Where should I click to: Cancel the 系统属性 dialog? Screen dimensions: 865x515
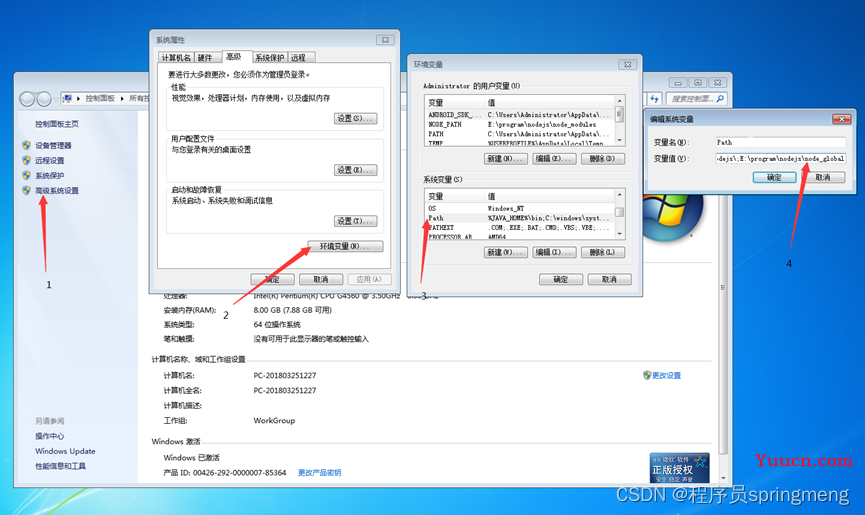[321, 280]
